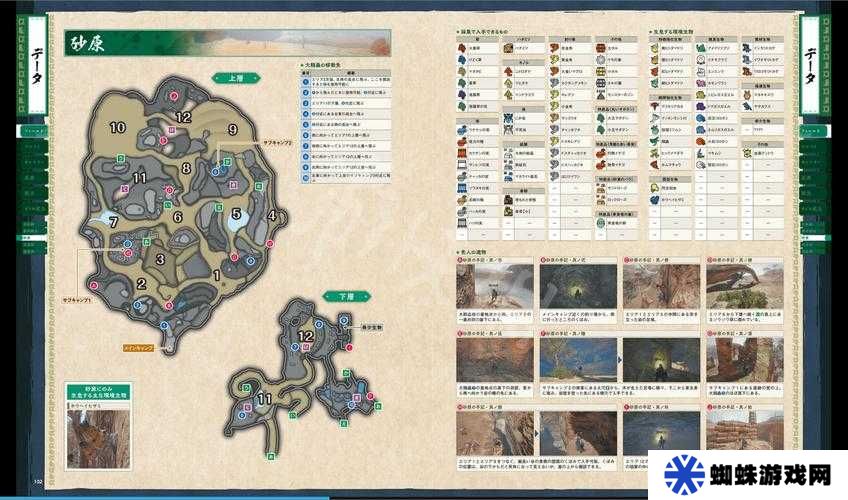The height and width of the screenshot is (500, 848).
Task: Click the 採集で入手できるもの section heading
Action: pos(482,32)
